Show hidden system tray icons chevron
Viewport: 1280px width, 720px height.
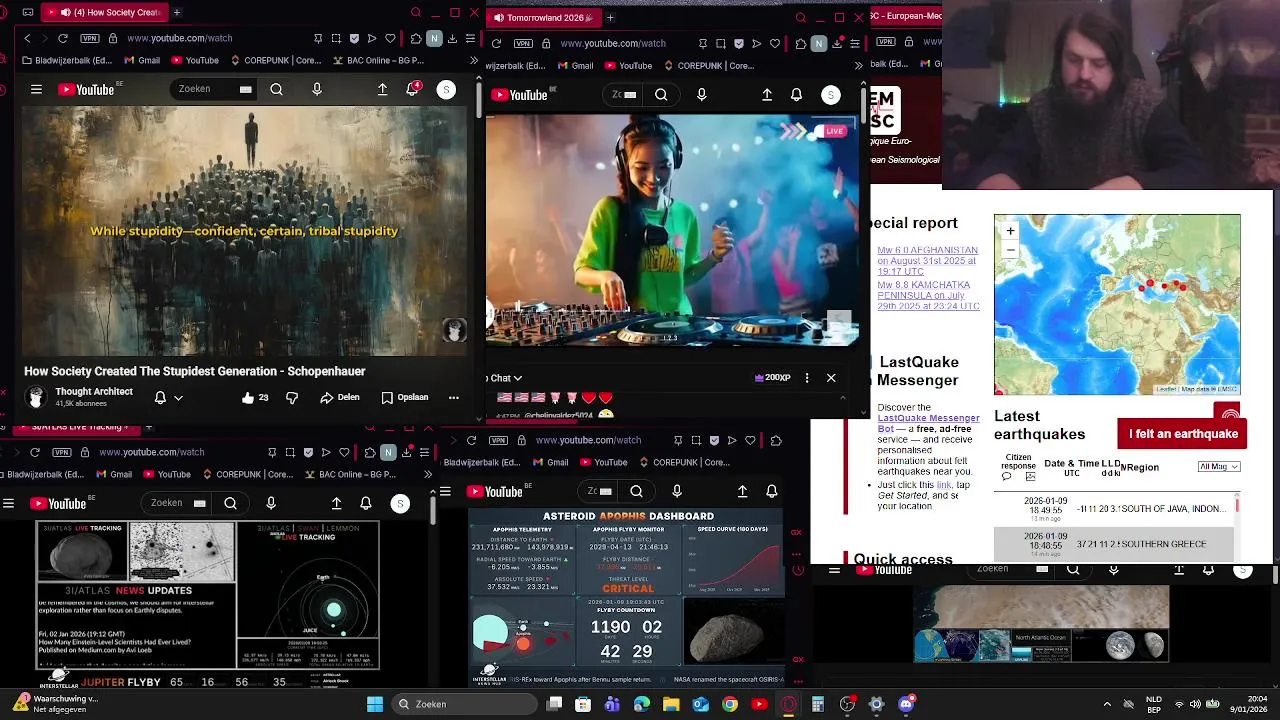pos(1107,704)
